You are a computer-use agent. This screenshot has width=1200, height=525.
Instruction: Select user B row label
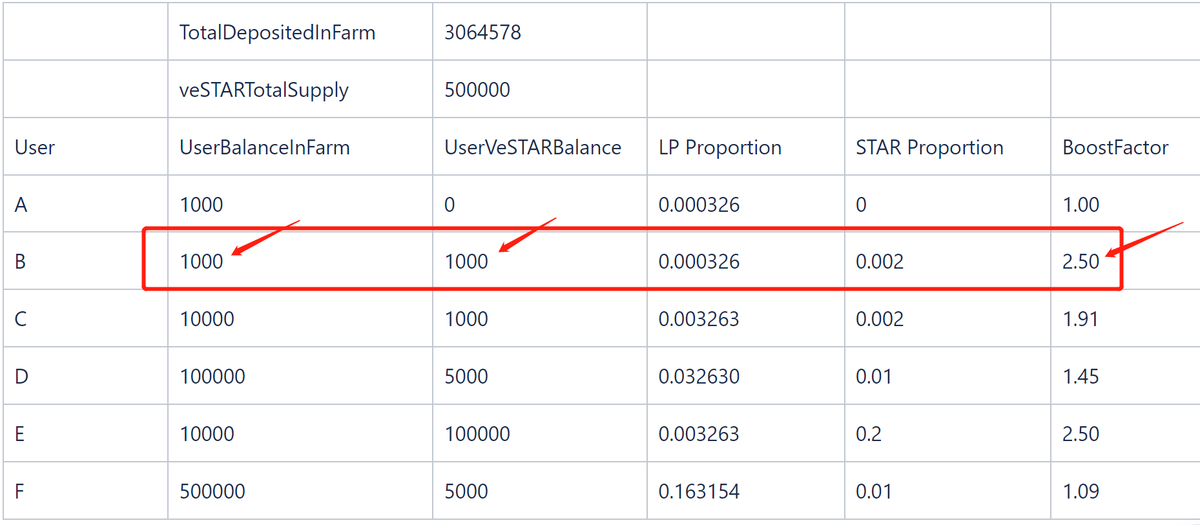[21, 262]
